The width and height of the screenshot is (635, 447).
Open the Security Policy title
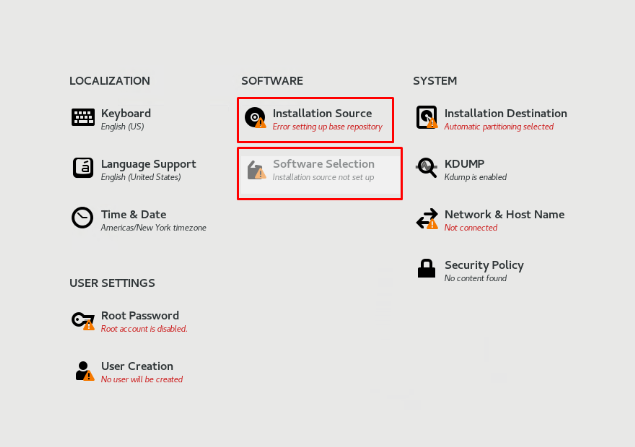[x=484, y=265]
